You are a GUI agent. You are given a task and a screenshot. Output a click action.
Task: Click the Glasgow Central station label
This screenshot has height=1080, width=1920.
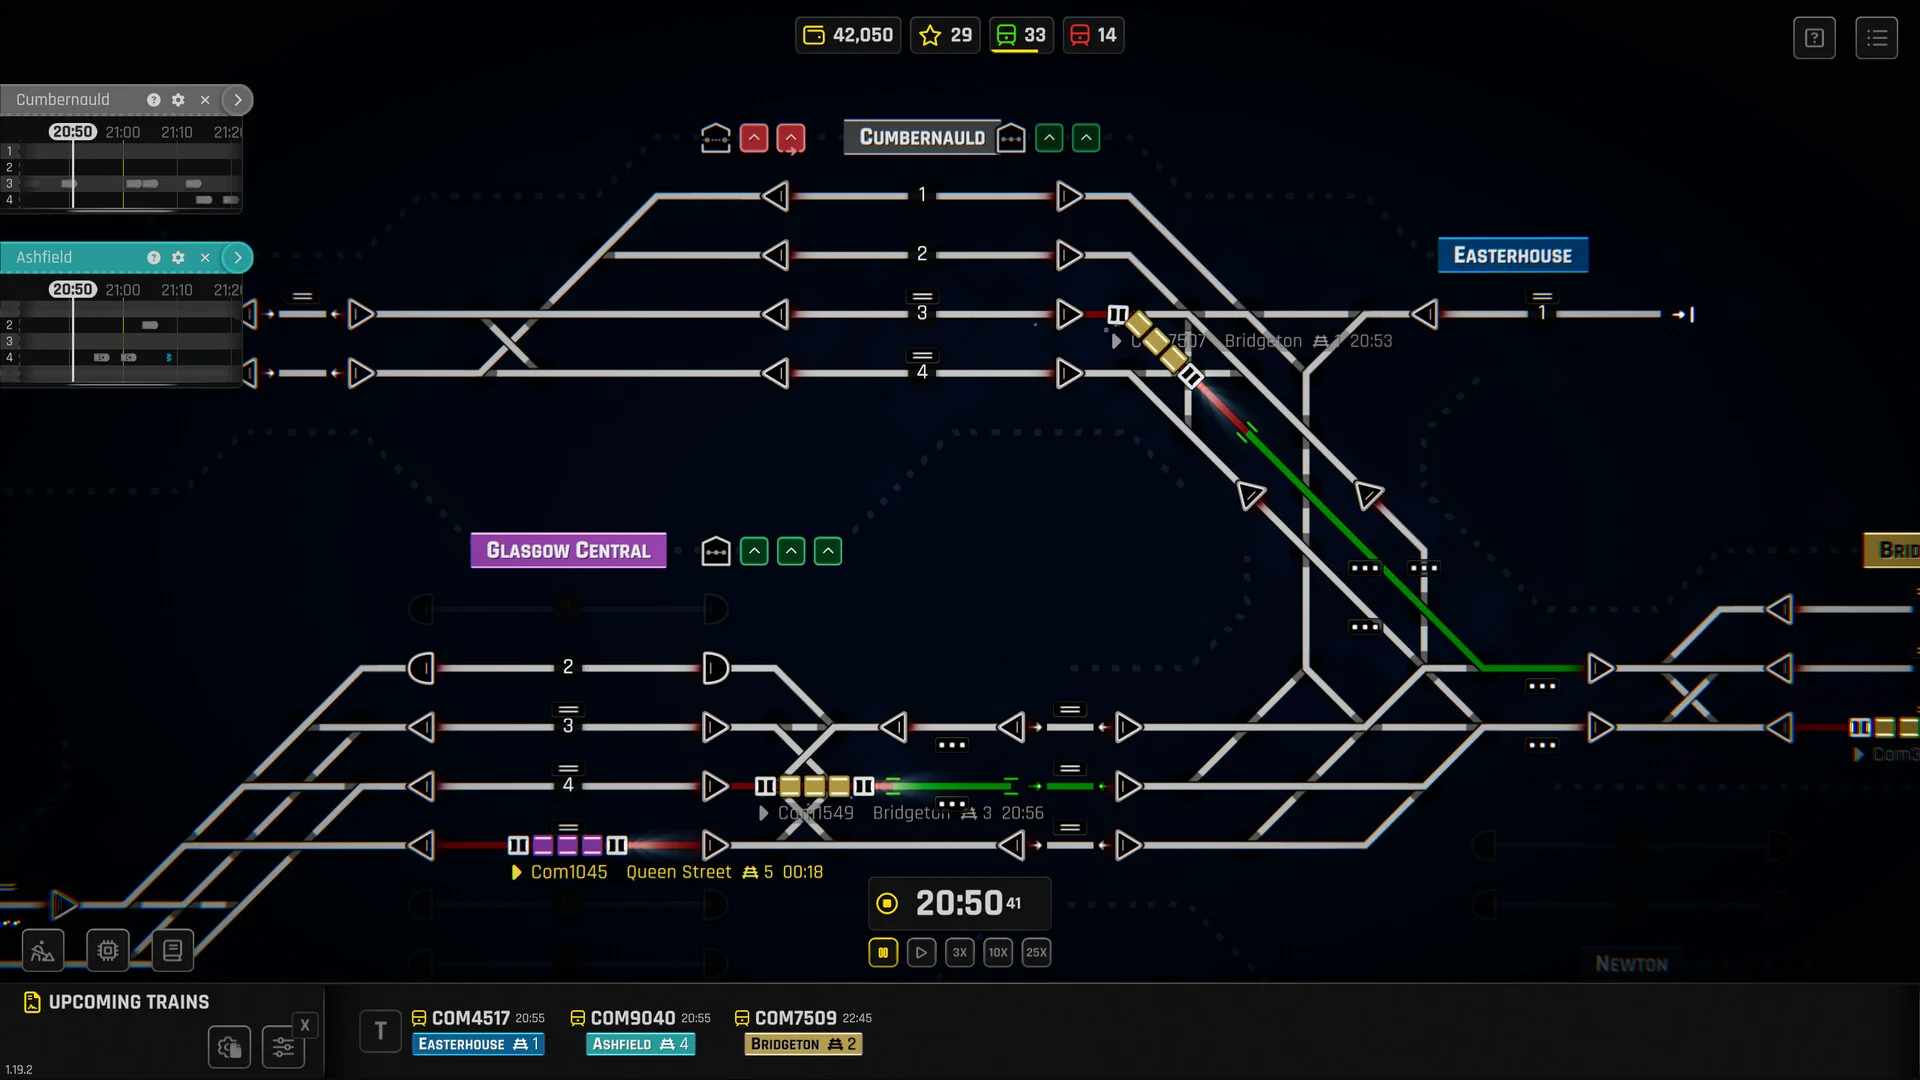[568, 550]
